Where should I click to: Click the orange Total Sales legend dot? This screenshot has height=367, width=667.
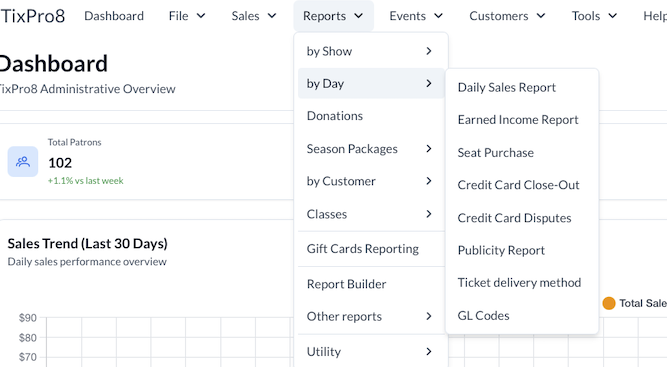pyautogui.click(x=609, y=303)
